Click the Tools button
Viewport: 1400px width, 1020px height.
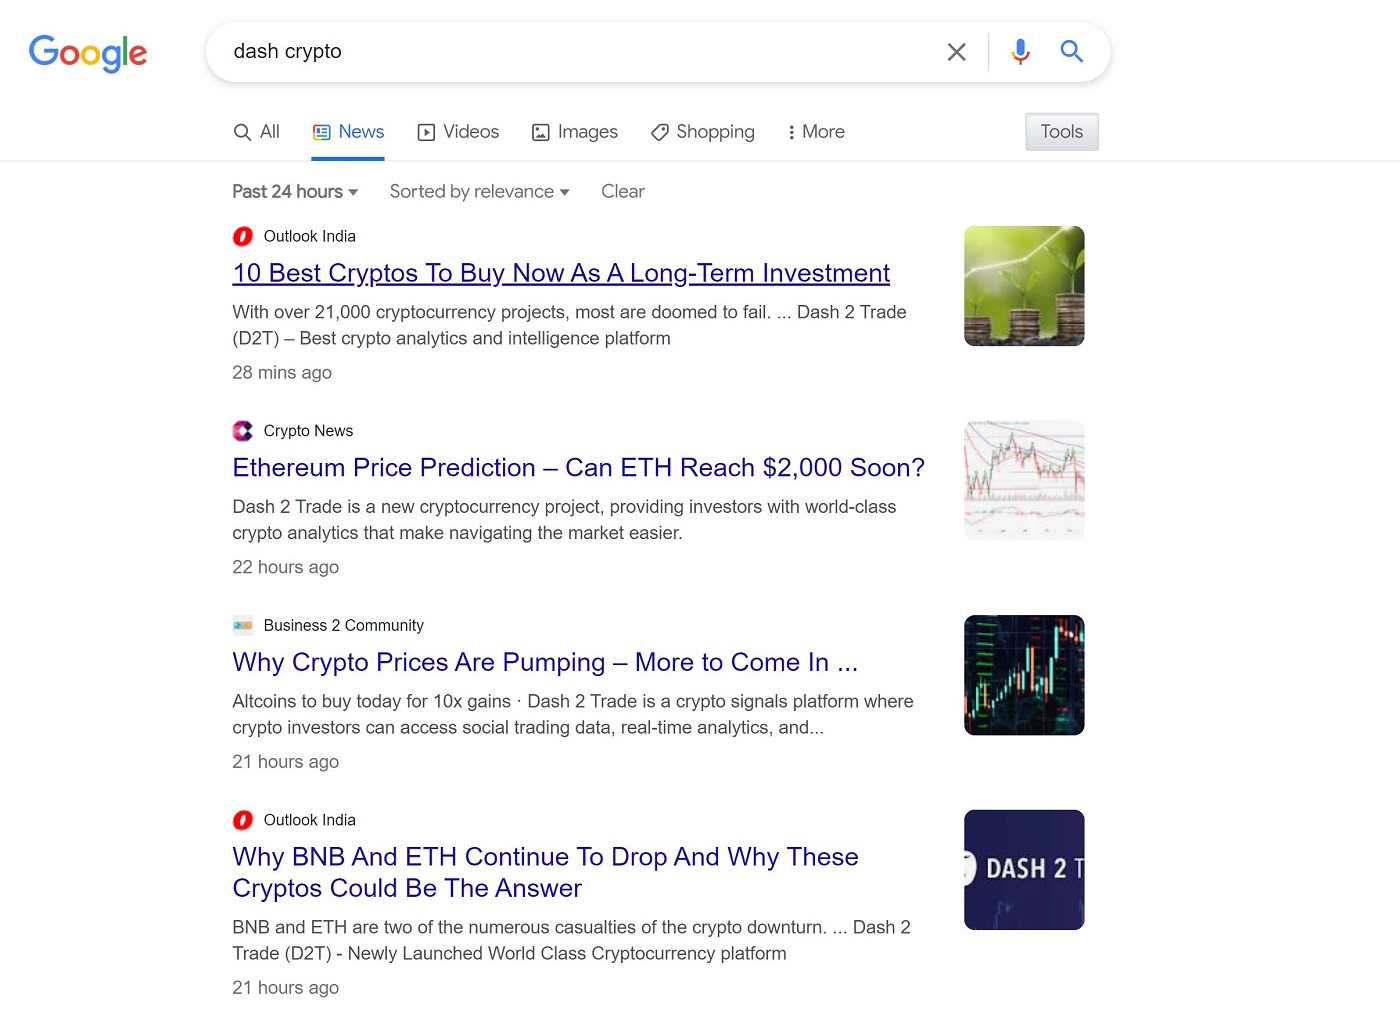click(x=1062, y=132)
